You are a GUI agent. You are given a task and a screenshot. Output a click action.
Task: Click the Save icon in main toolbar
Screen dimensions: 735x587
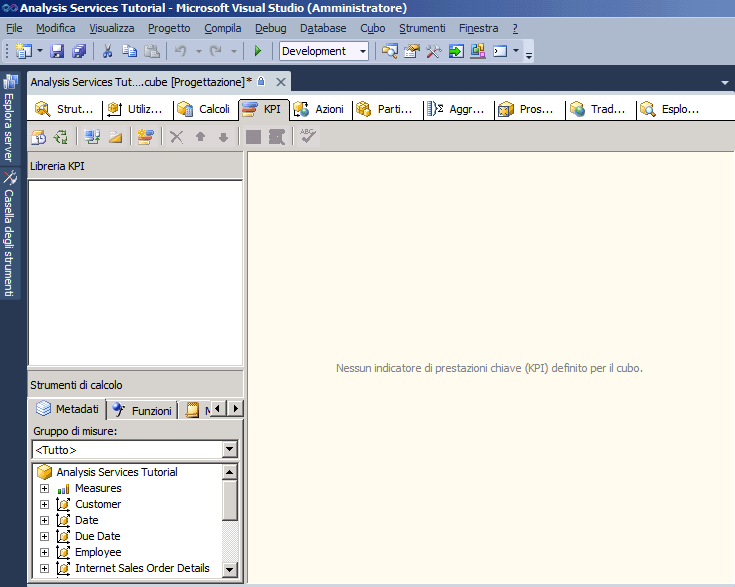click(57, 51)
